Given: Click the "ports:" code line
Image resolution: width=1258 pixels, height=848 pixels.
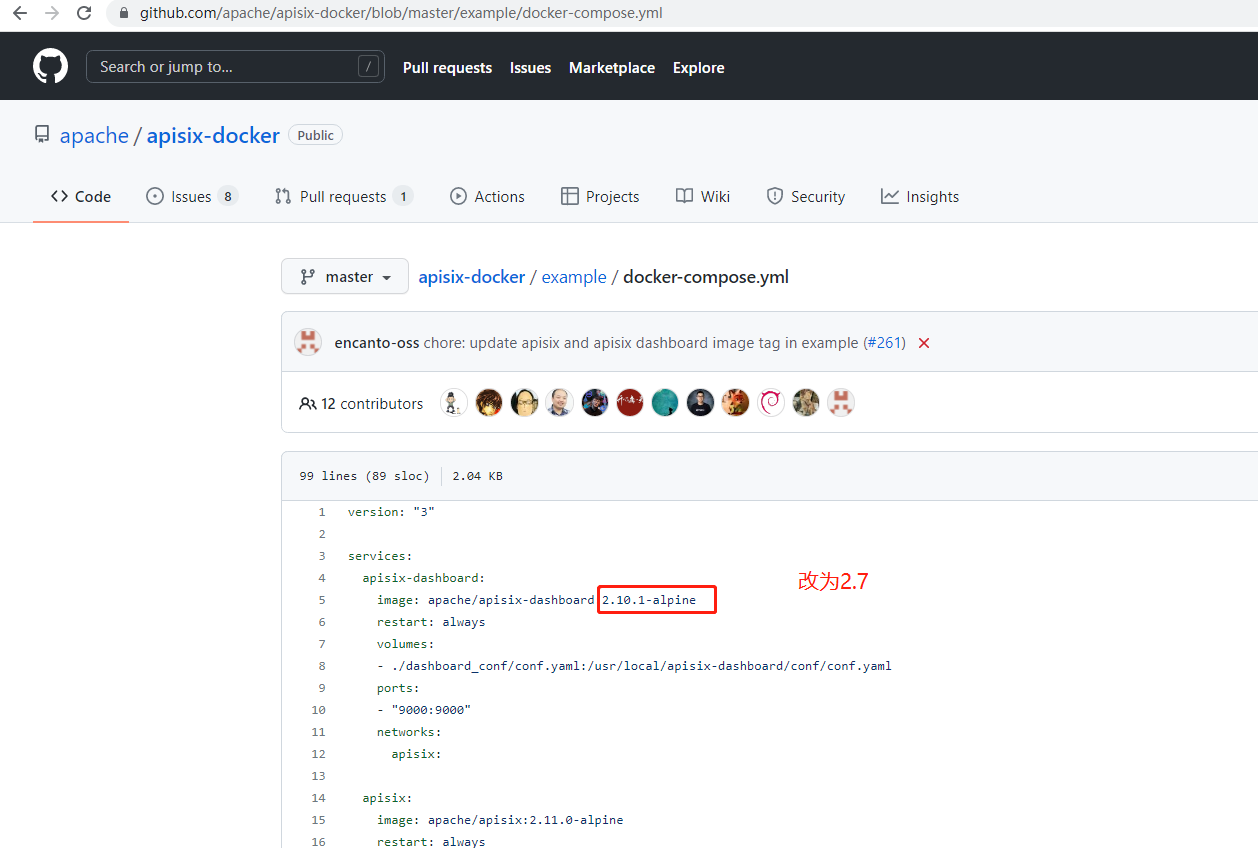Looking at the screenshot, I should (x=398, y=688).
